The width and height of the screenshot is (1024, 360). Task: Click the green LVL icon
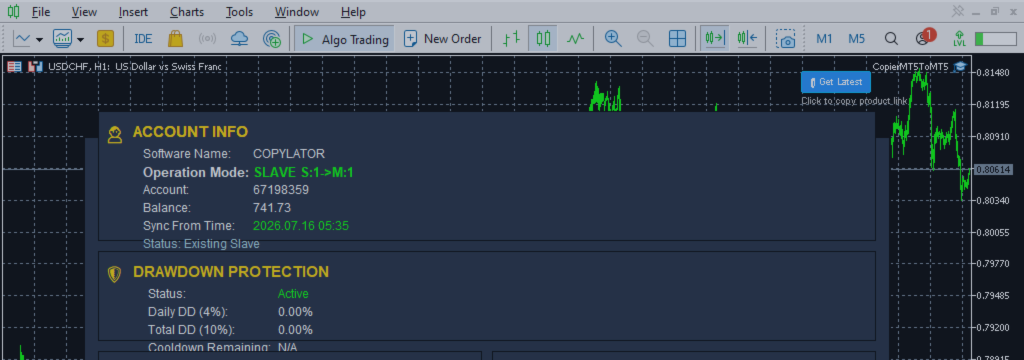959,39
